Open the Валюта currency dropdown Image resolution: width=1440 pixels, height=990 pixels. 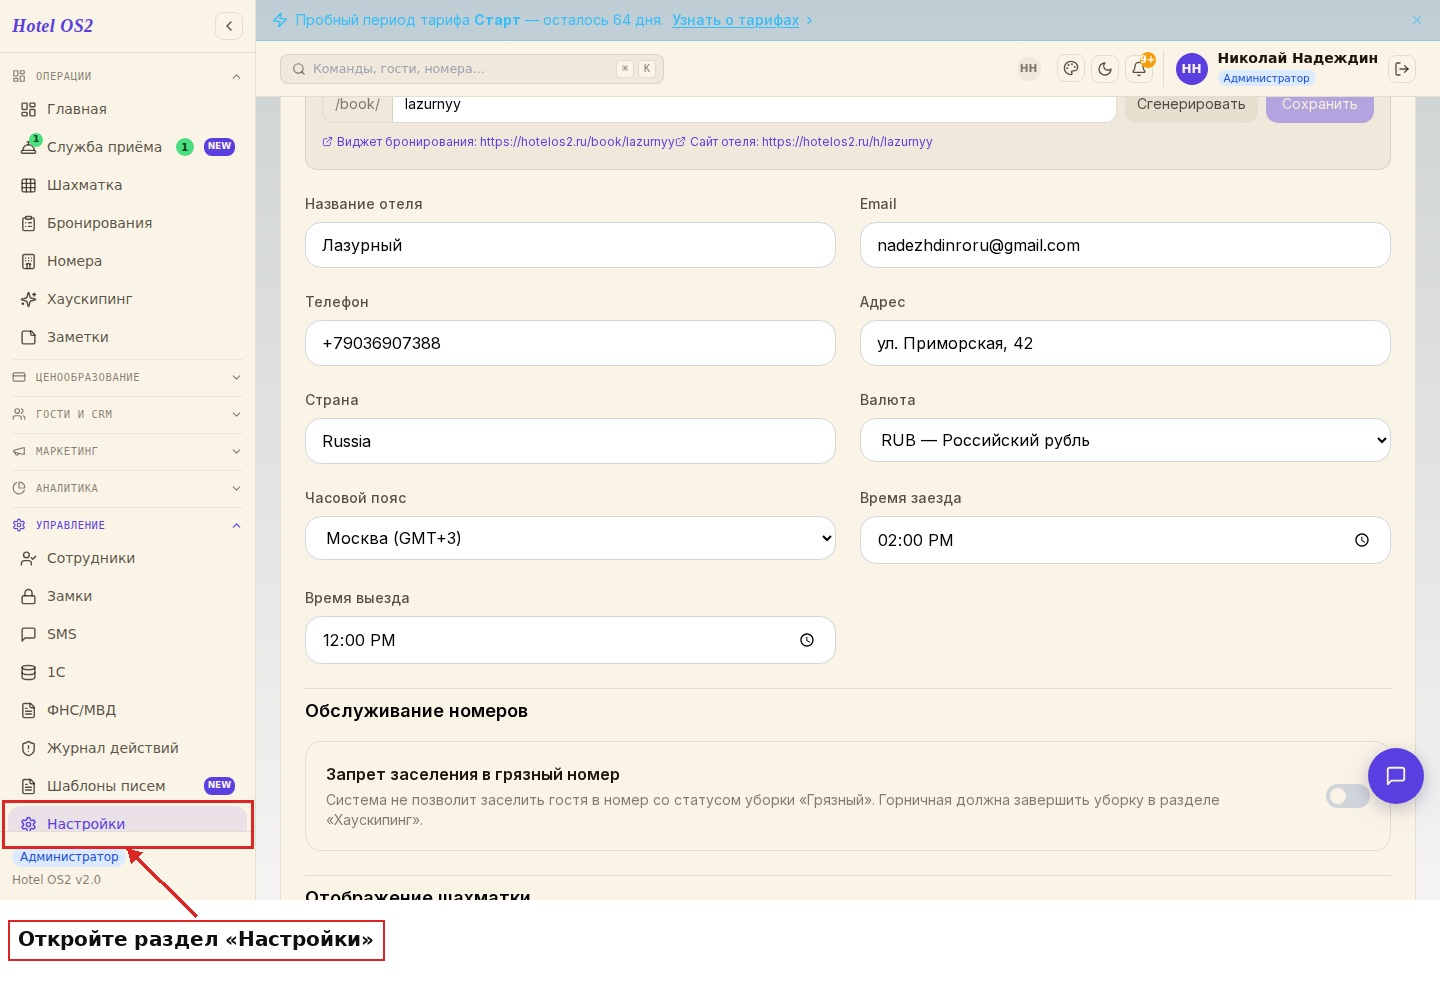pyautogui.click(x=1125, y=440)
